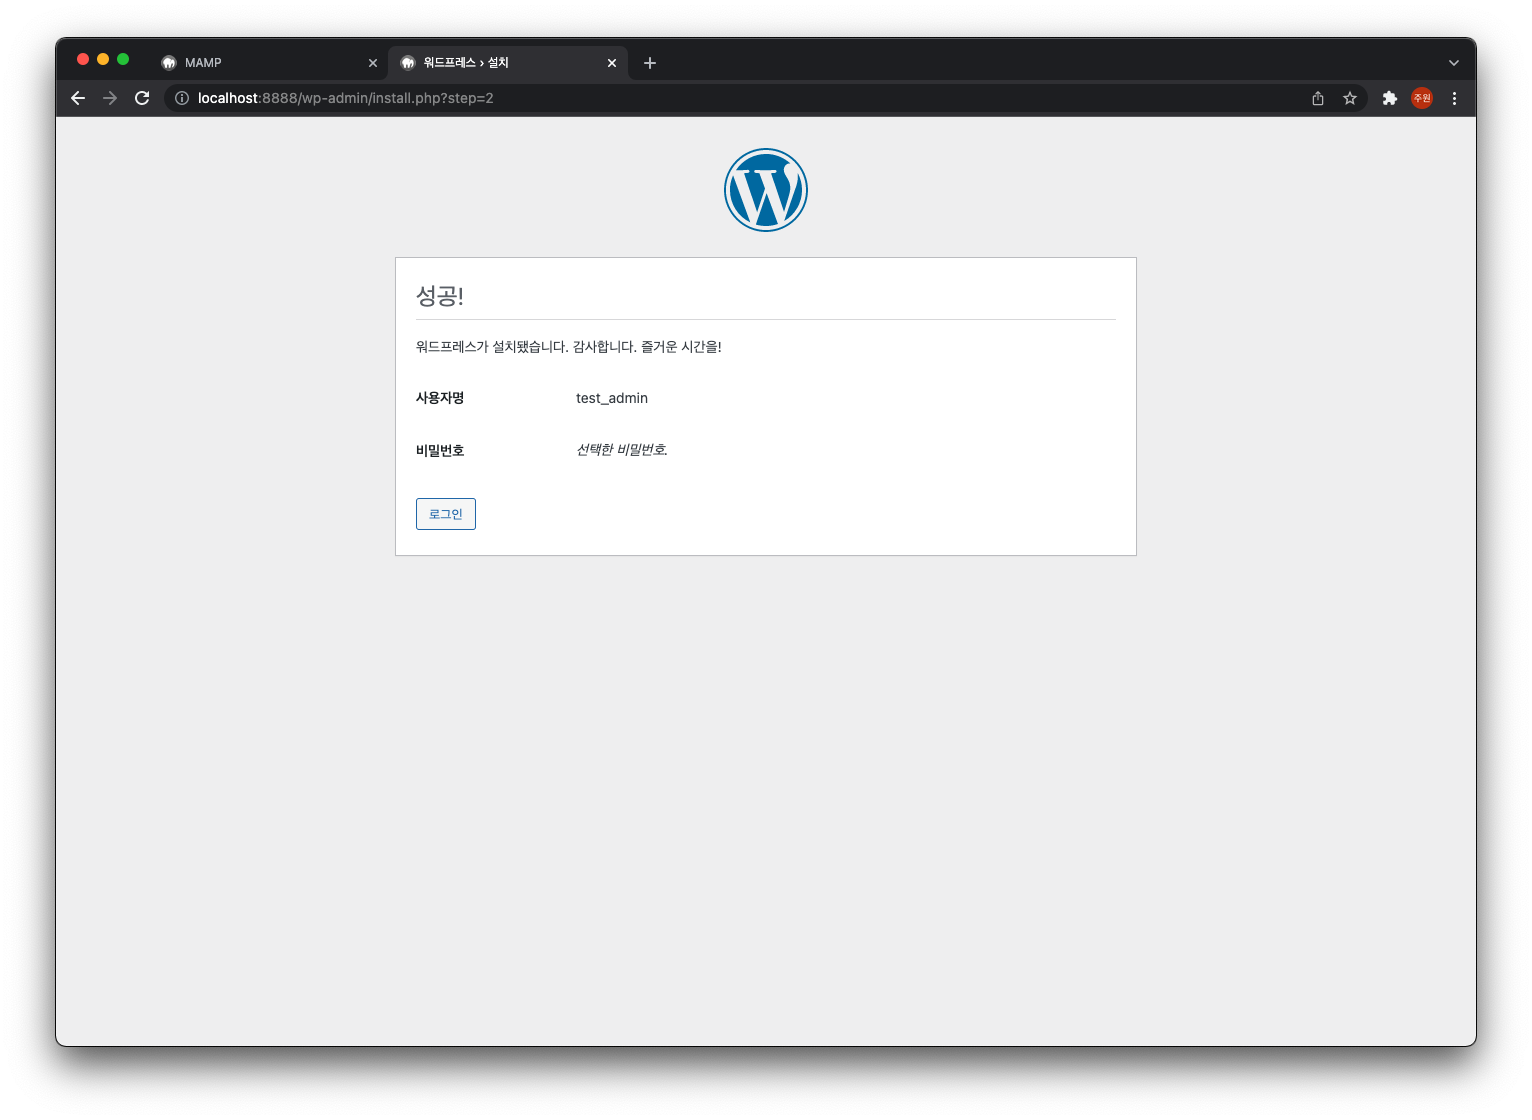The width and height of the screenshot is (1532, 1120).
Task: Click the 로그인 button
Action: 446,514
